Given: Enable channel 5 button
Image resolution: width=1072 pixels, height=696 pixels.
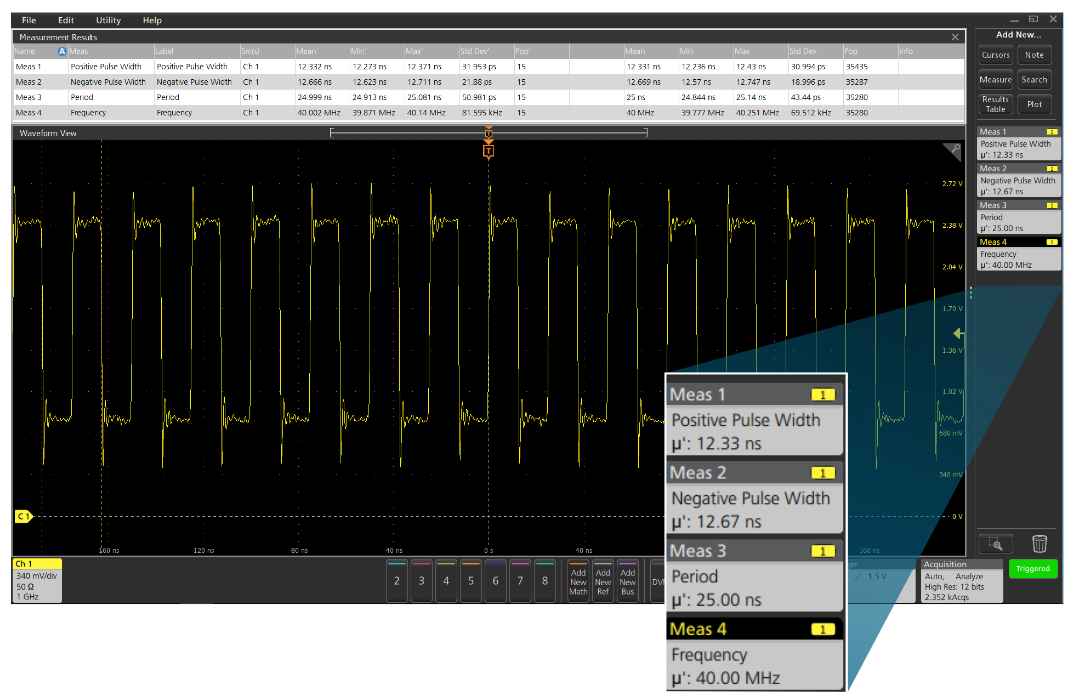Looking at the screenshot, I should (470, 579).
